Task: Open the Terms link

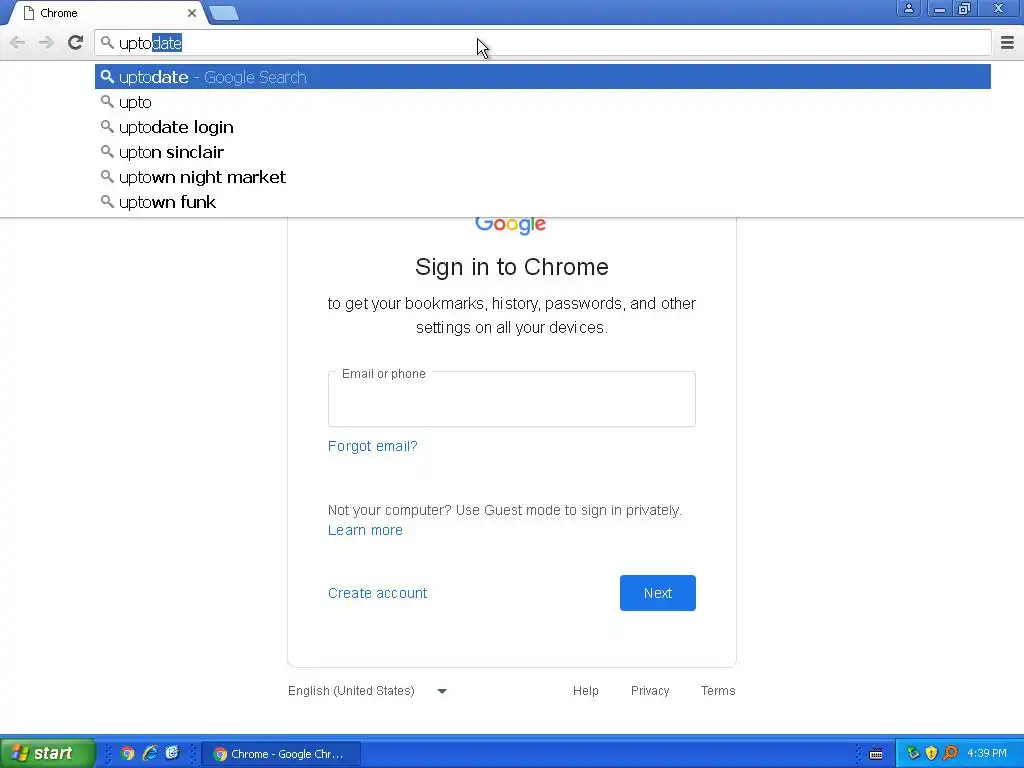Action: click(718, 691)
